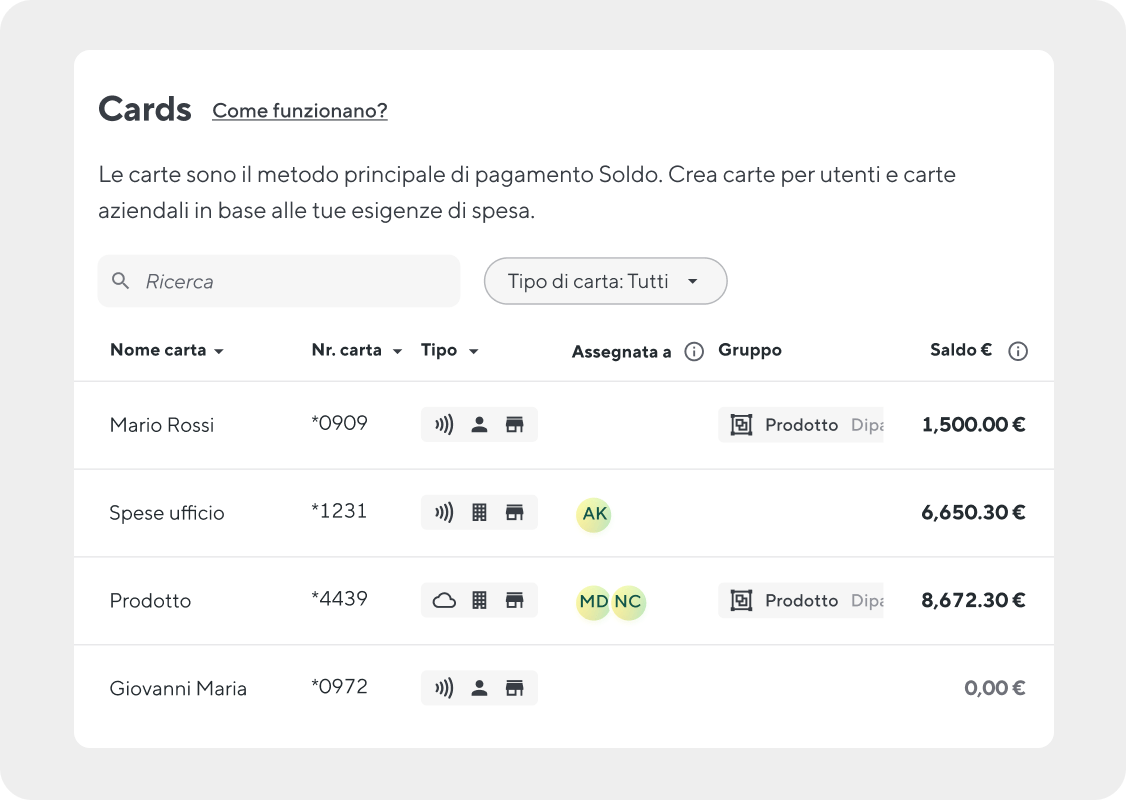Image resolution: width=1126 pixels, height=800 pixels.
Task: Click the magnifier search icon
Action: (x=121, y=281)
